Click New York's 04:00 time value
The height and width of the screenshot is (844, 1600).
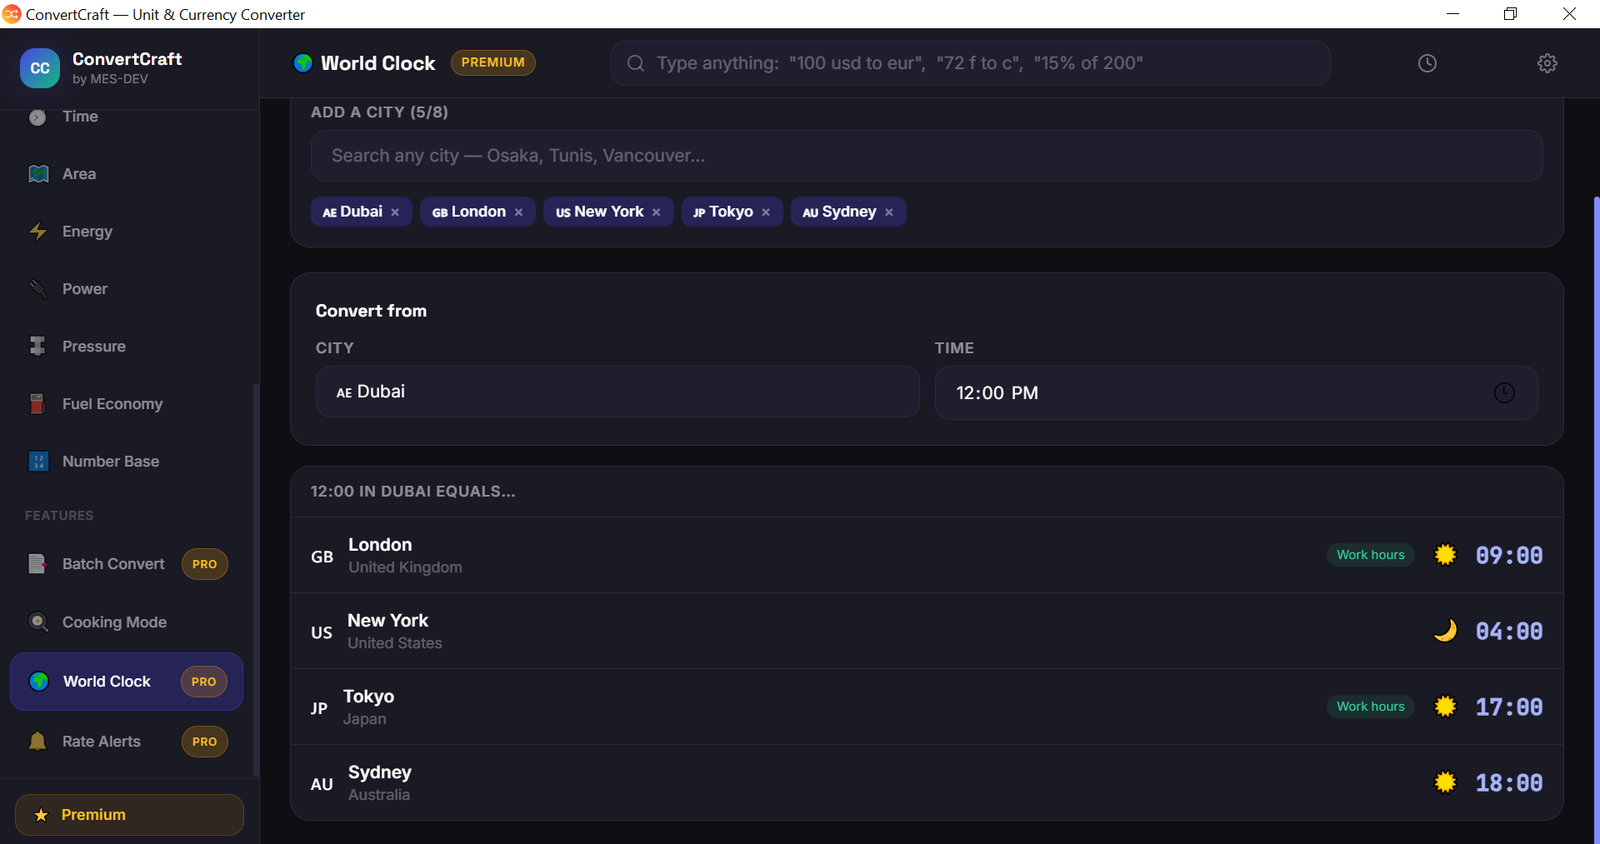click(x=1509, y=632)
